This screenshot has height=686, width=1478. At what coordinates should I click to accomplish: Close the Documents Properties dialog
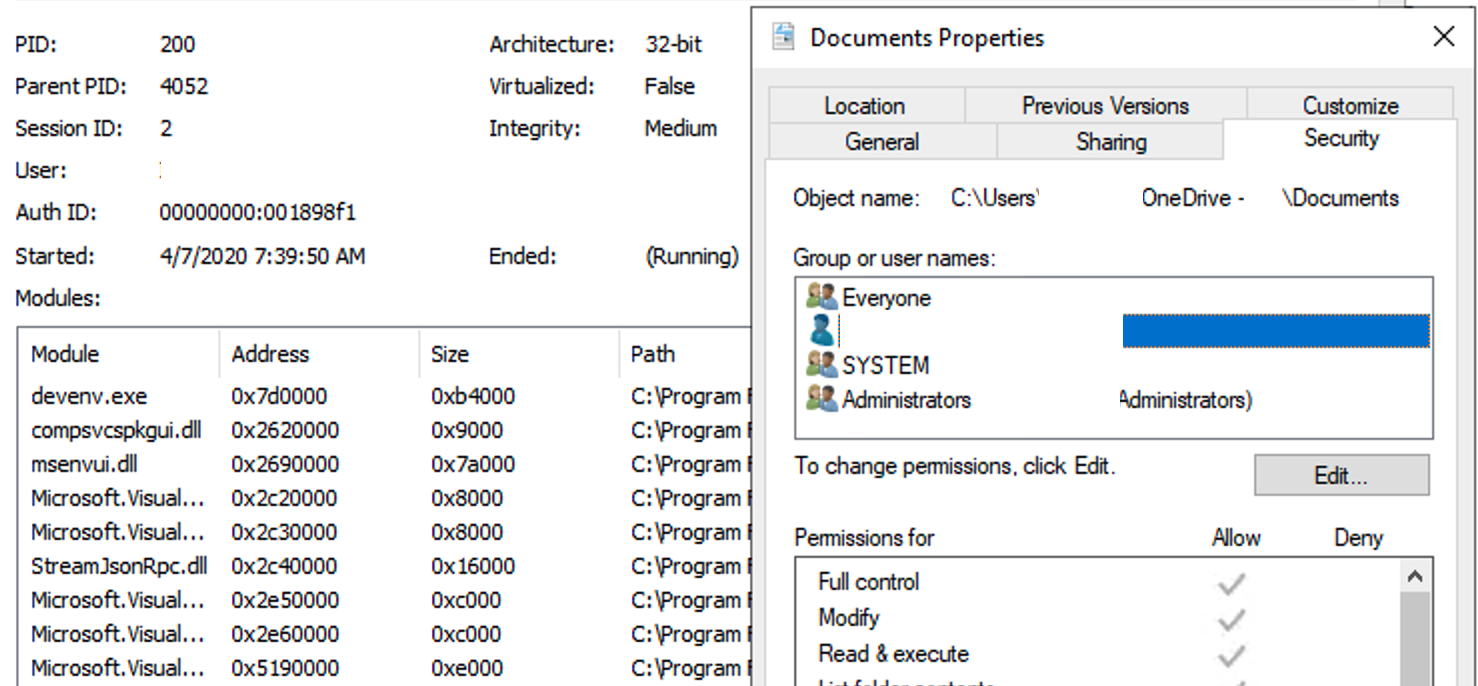click(1443, 37)
